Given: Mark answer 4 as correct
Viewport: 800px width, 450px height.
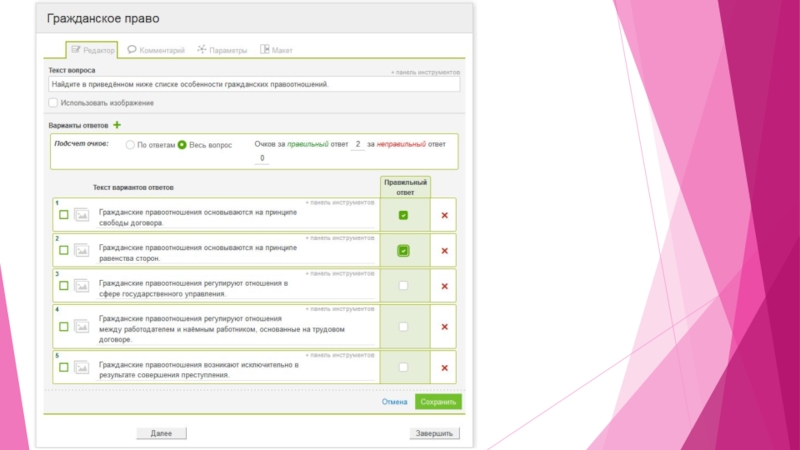Looking at the screenshot, I should [403, 327].
